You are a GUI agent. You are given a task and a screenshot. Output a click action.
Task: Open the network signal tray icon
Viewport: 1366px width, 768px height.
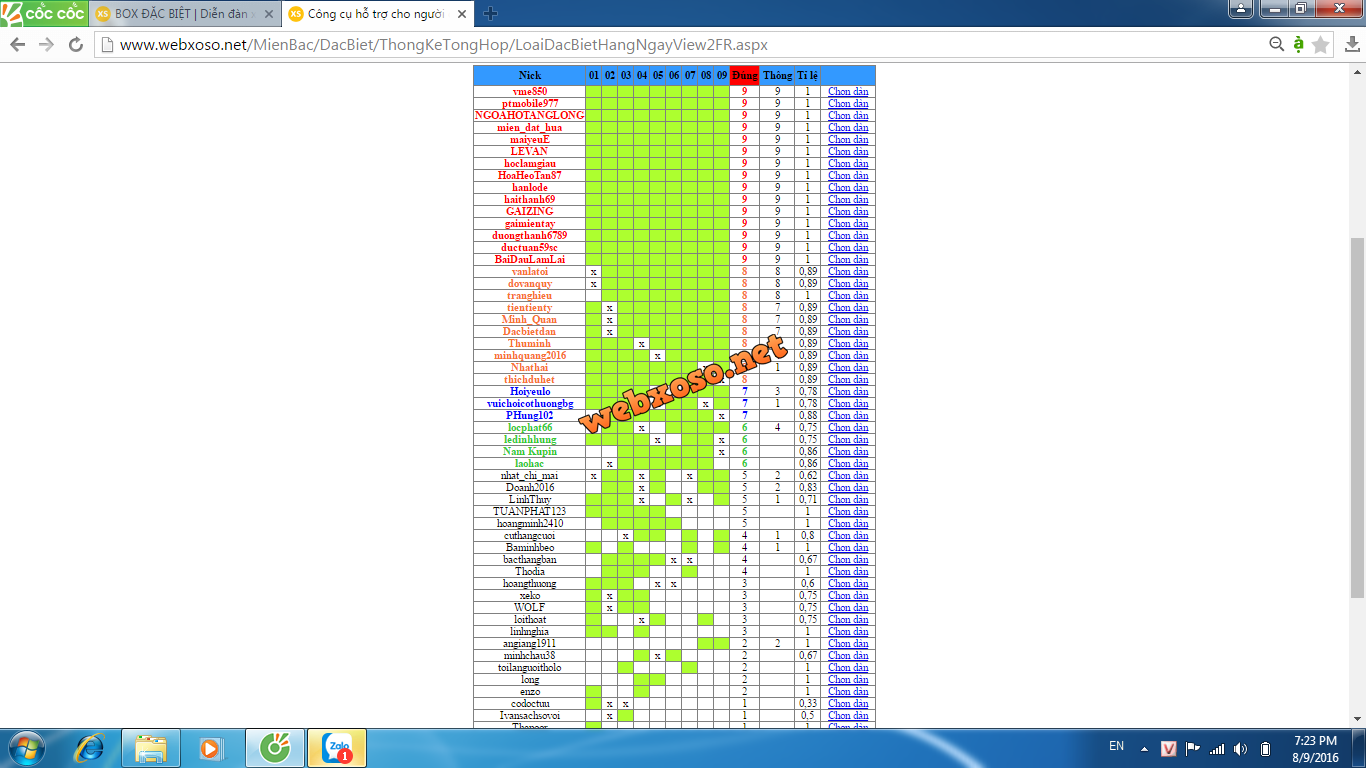(x=1217, y=748)
